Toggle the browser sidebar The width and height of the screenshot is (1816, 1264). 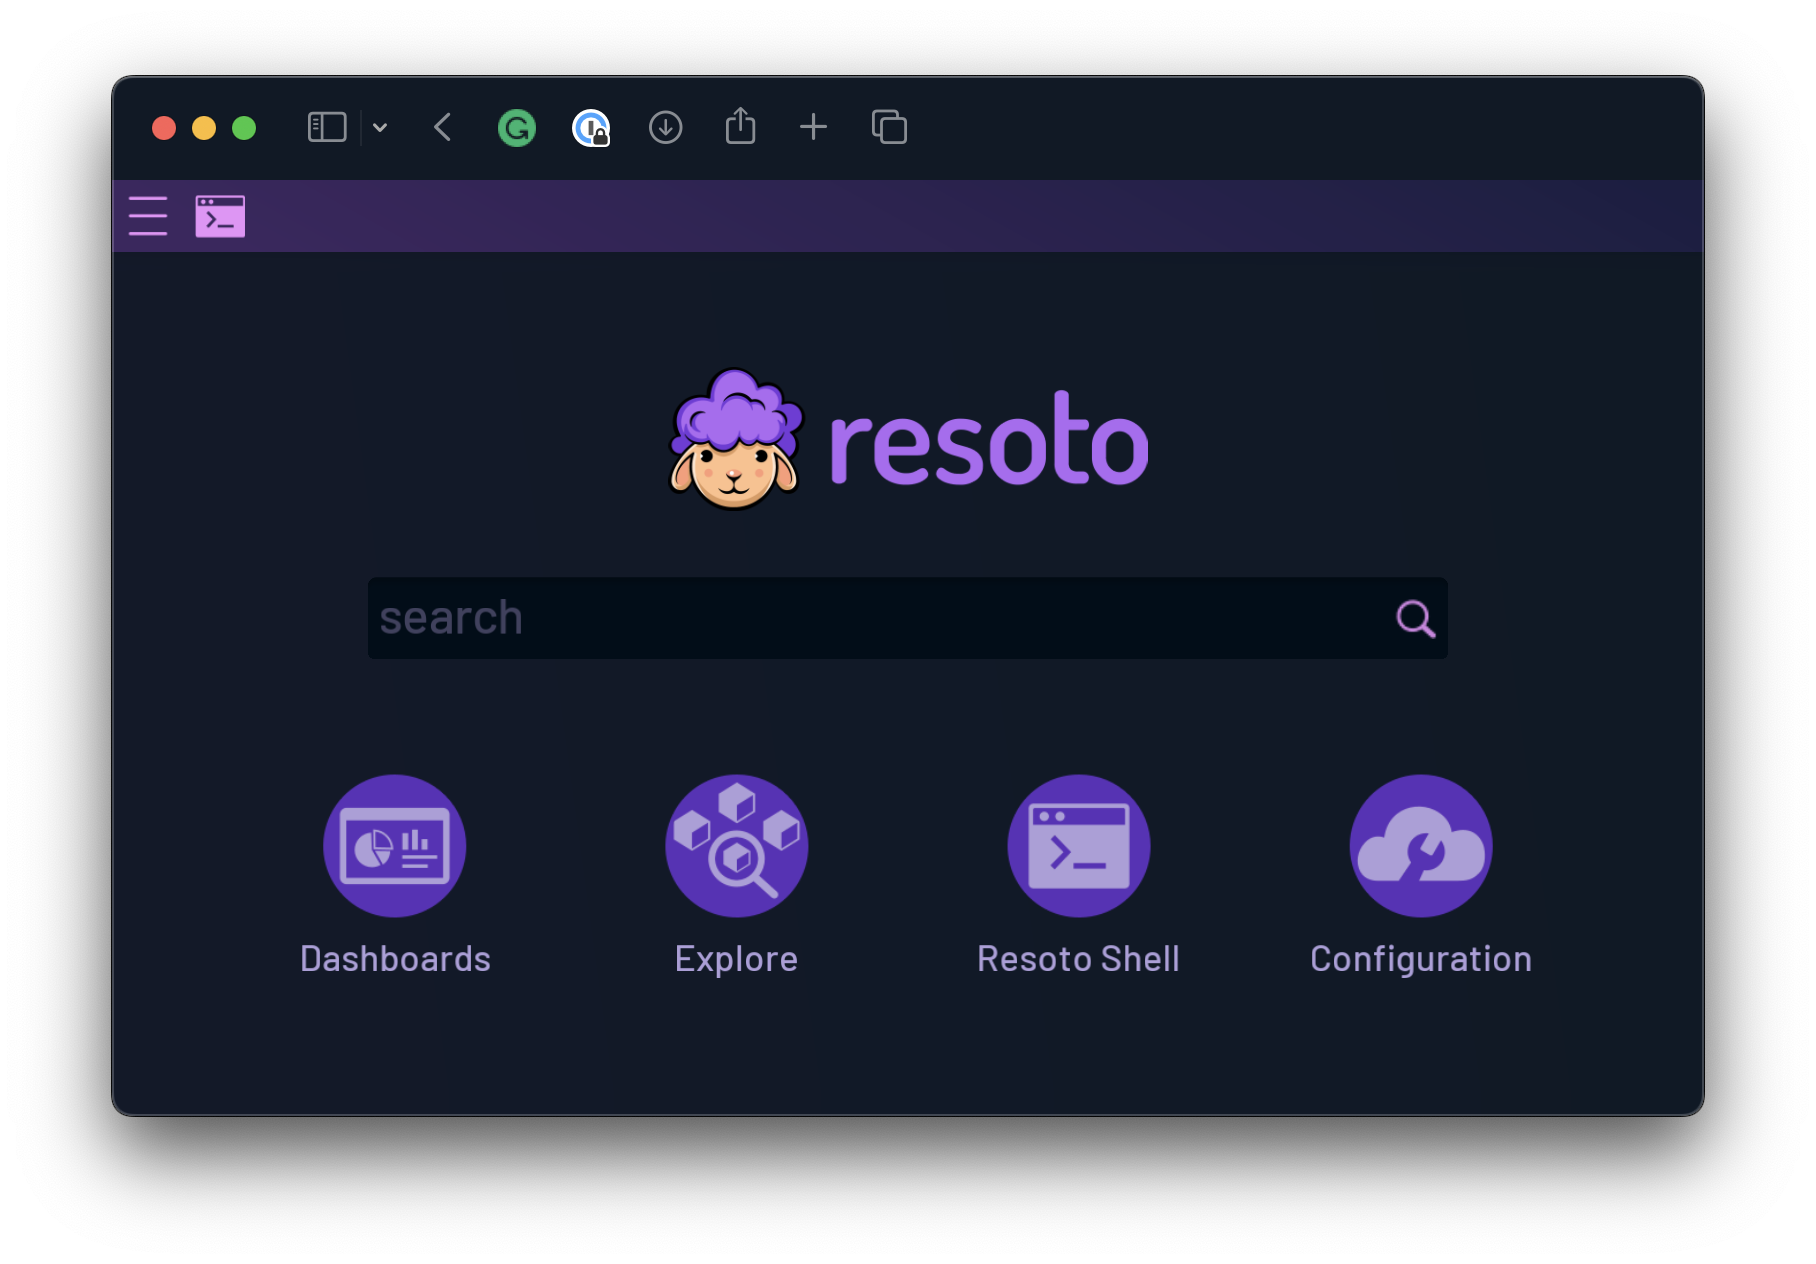(327, 127)
